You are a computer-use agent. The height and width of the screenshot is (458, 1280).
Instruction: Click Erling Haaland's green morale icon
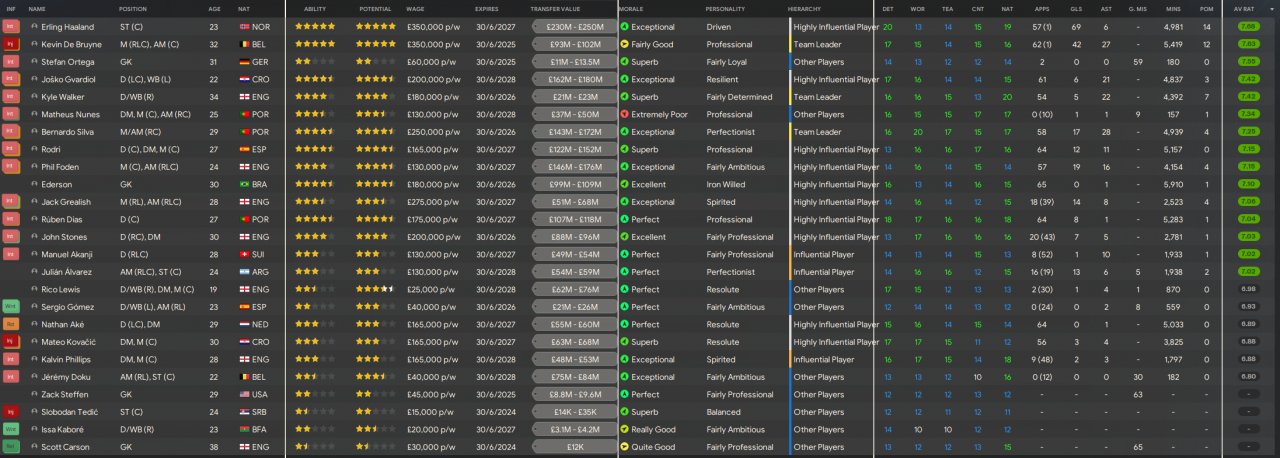[624, 27]
